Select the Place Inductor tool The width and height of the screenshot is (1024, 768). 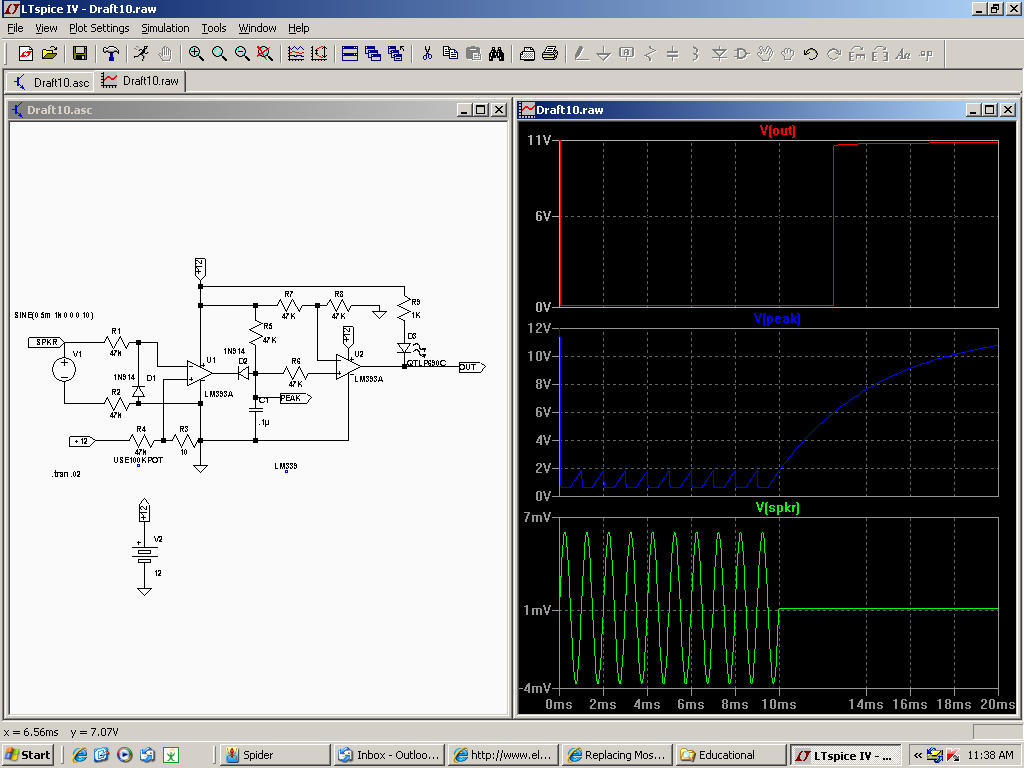point(696,54)
